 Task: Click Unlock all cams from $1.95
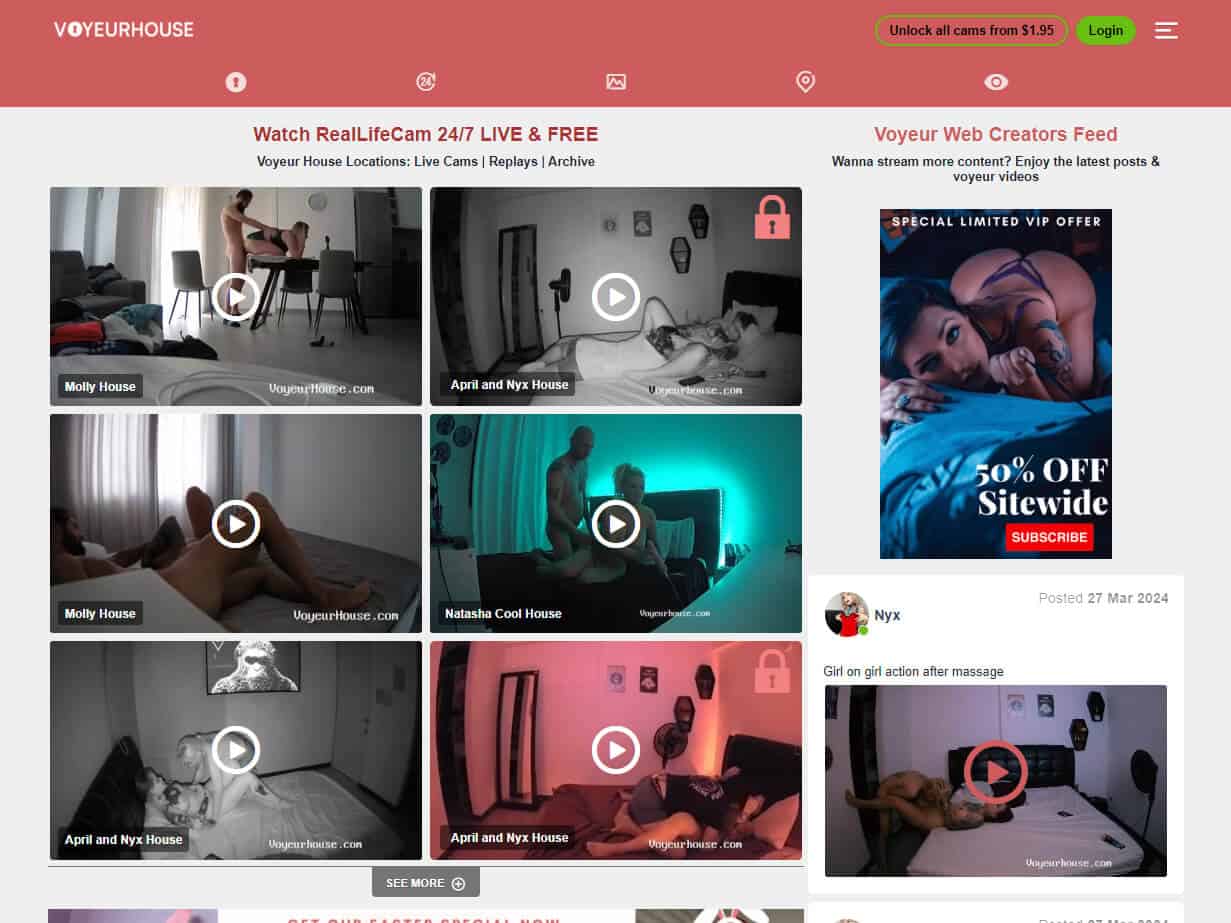point(972,30)
